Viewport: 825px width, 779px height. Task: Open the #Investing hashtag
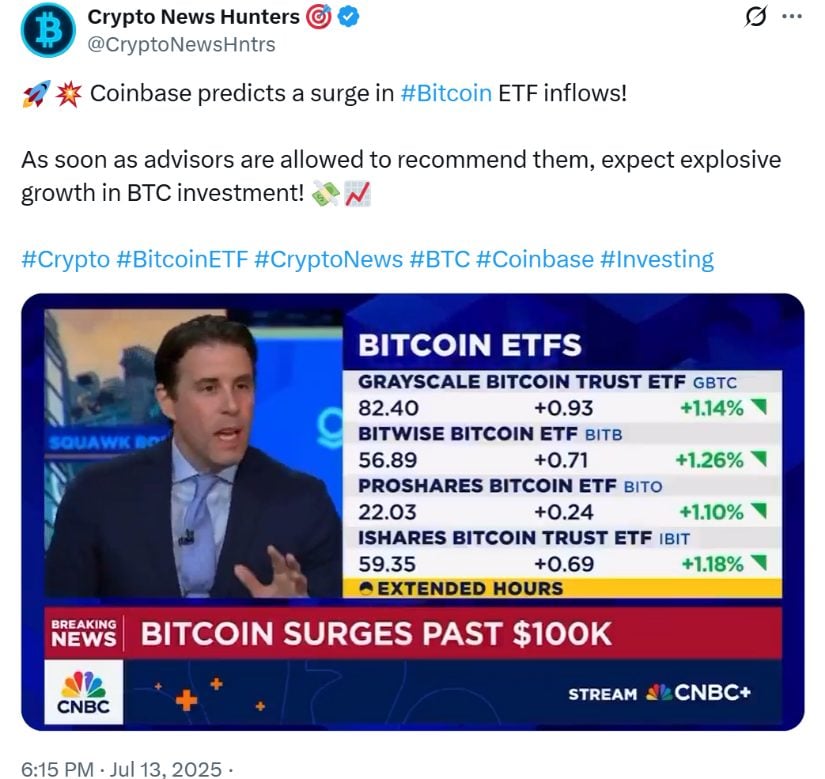[657, 259]
